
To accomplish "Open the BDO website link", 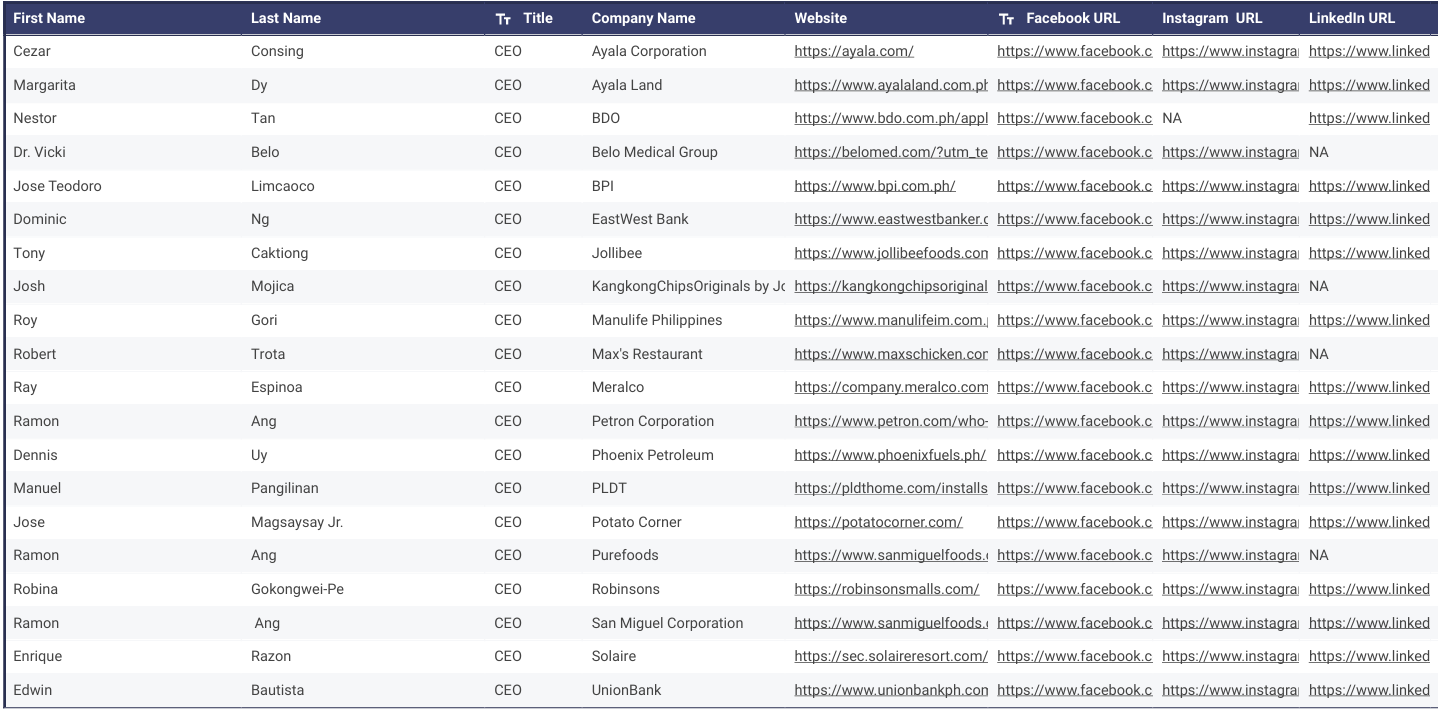I will (x=891, y=118).
